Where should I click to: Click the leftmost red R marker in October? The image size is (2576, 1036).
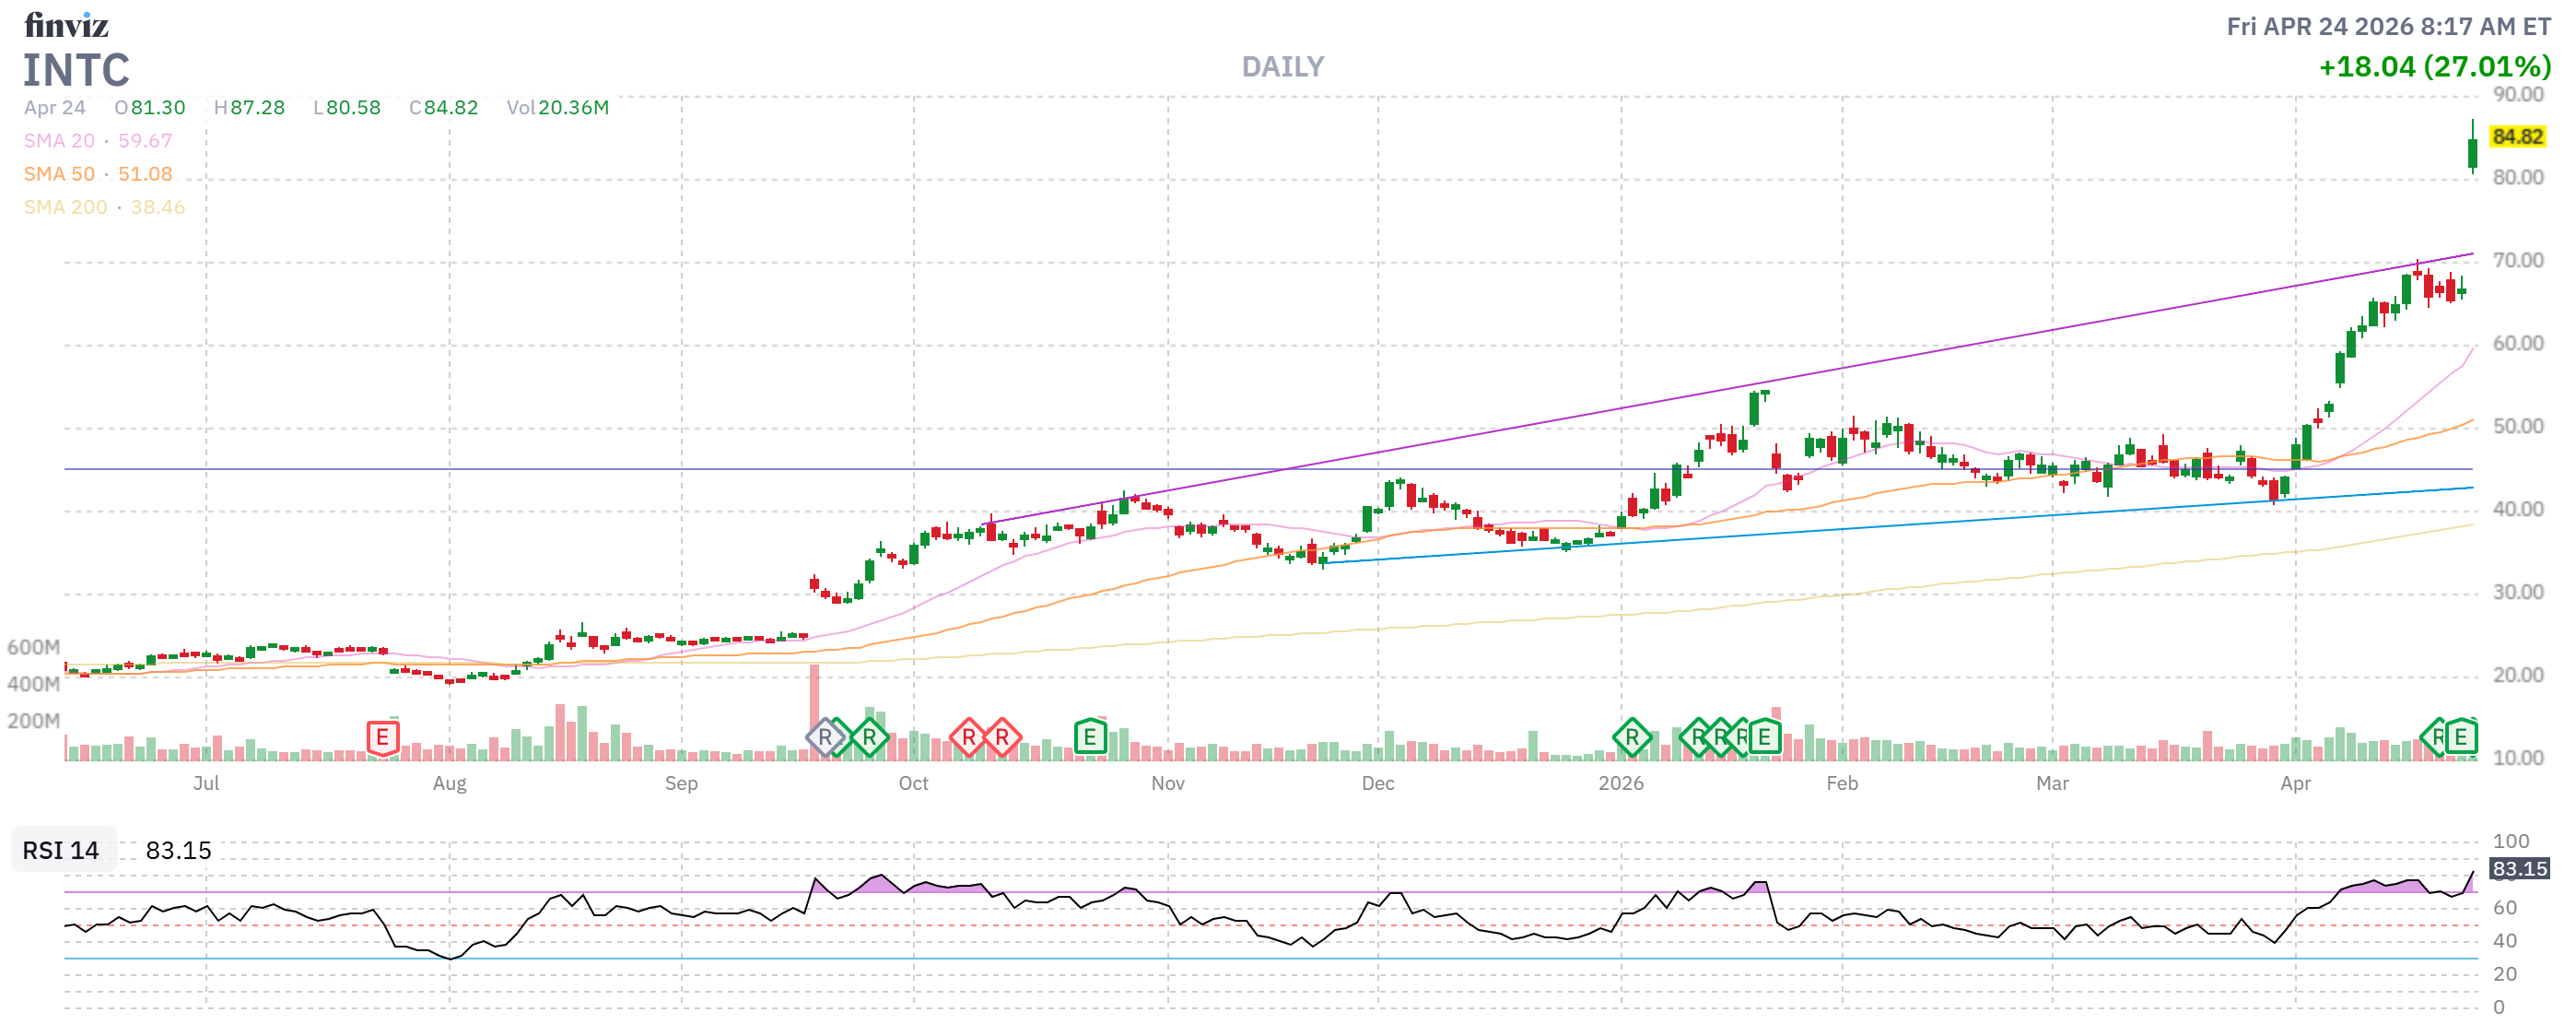coord(968,738)
